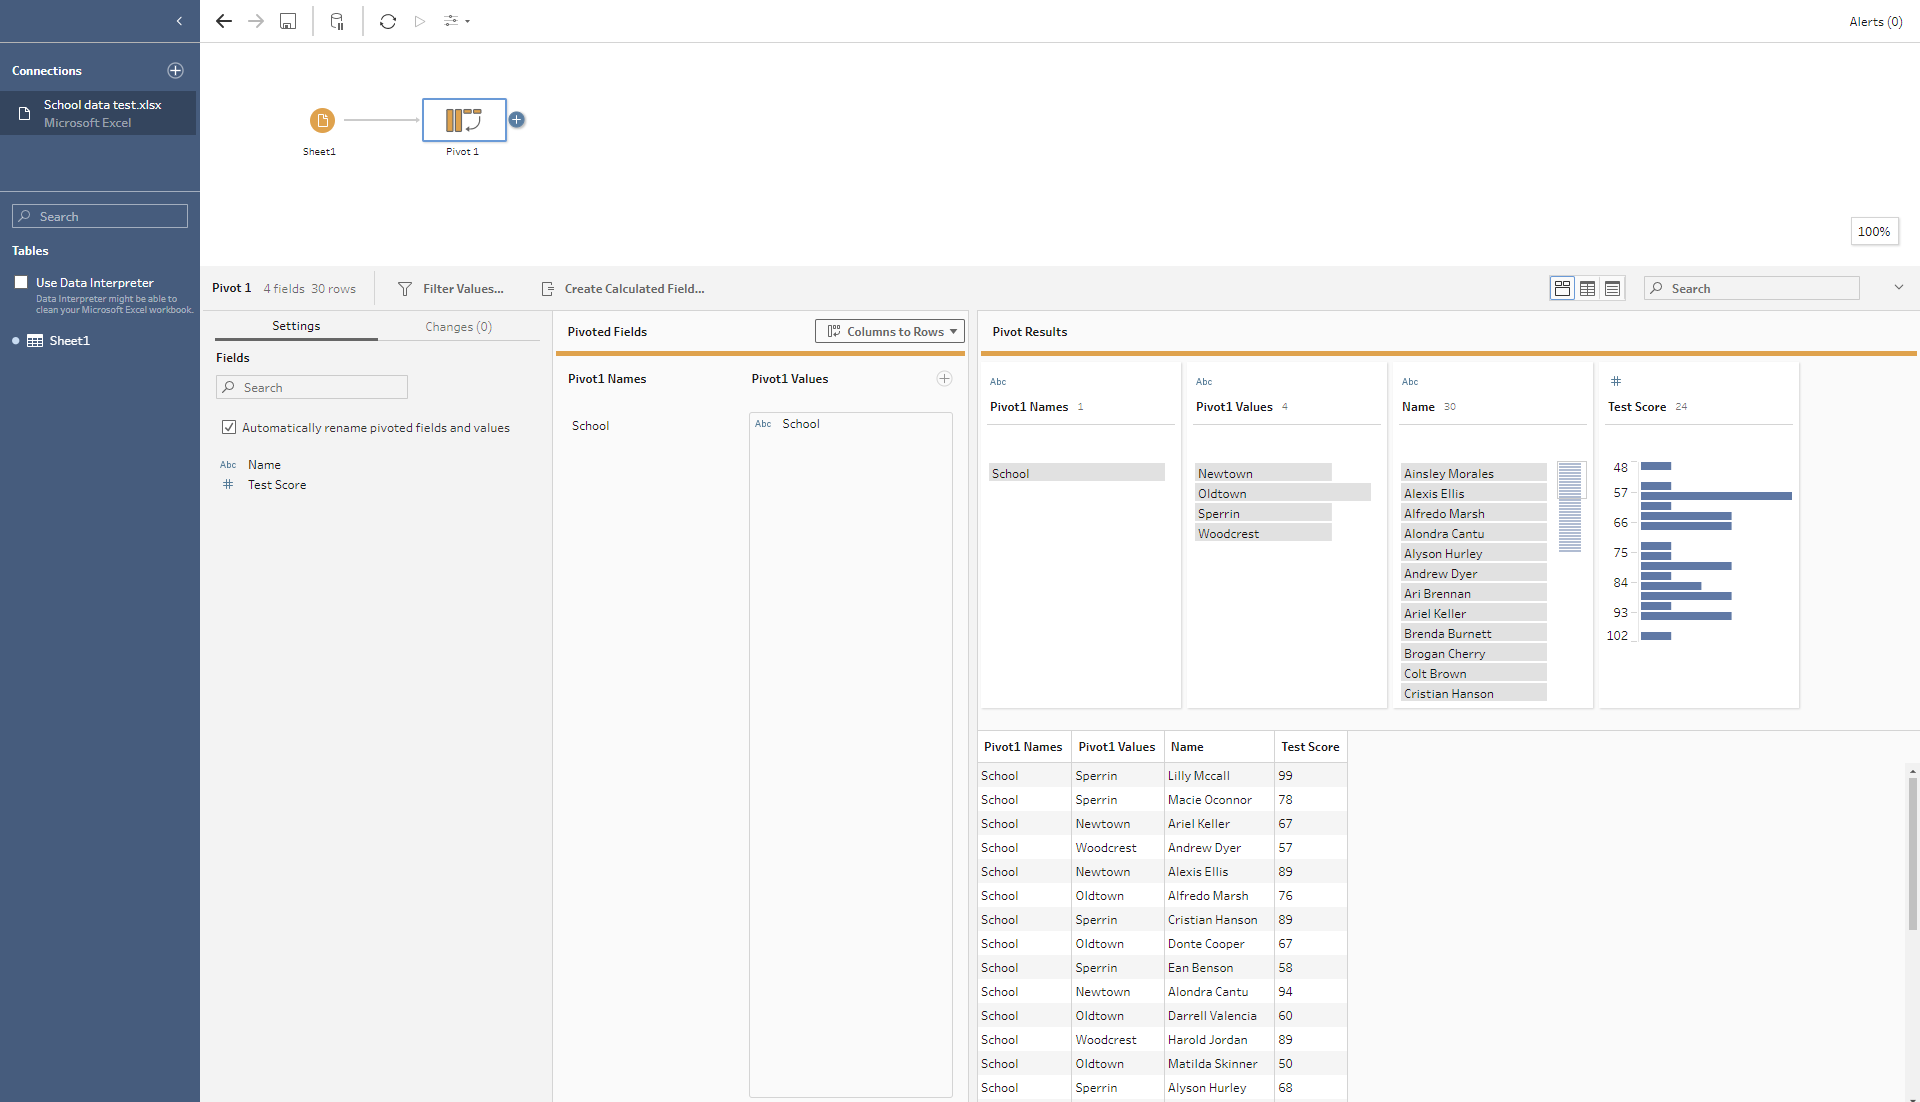Click the Test Score data type icon
1920x1102 pixels.
pos(1616,381)
